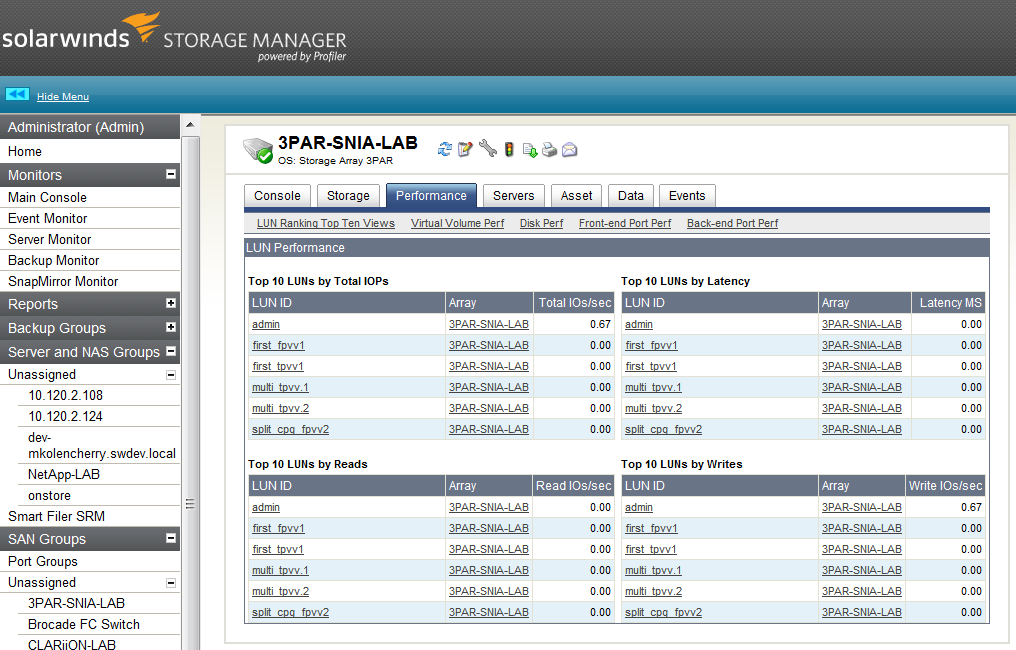Viewport: 1016px width, 650px height.
Task: Click the sidebar scrollbar up arrow
Action: point(190,124)
